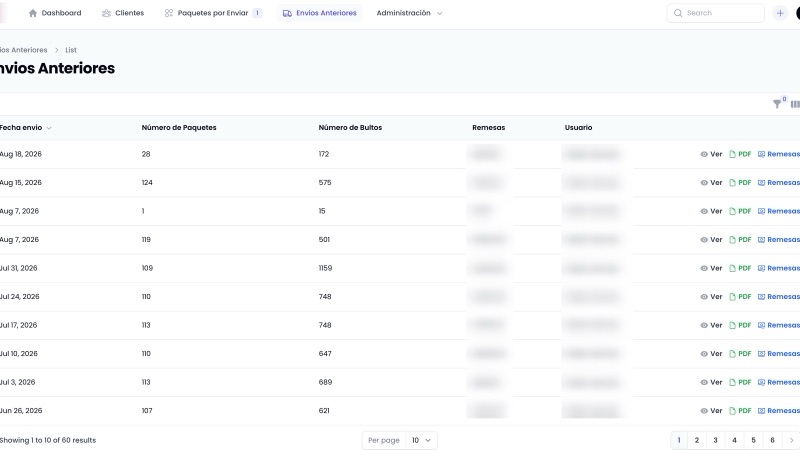Go to page 2

(x=696, y=440)
